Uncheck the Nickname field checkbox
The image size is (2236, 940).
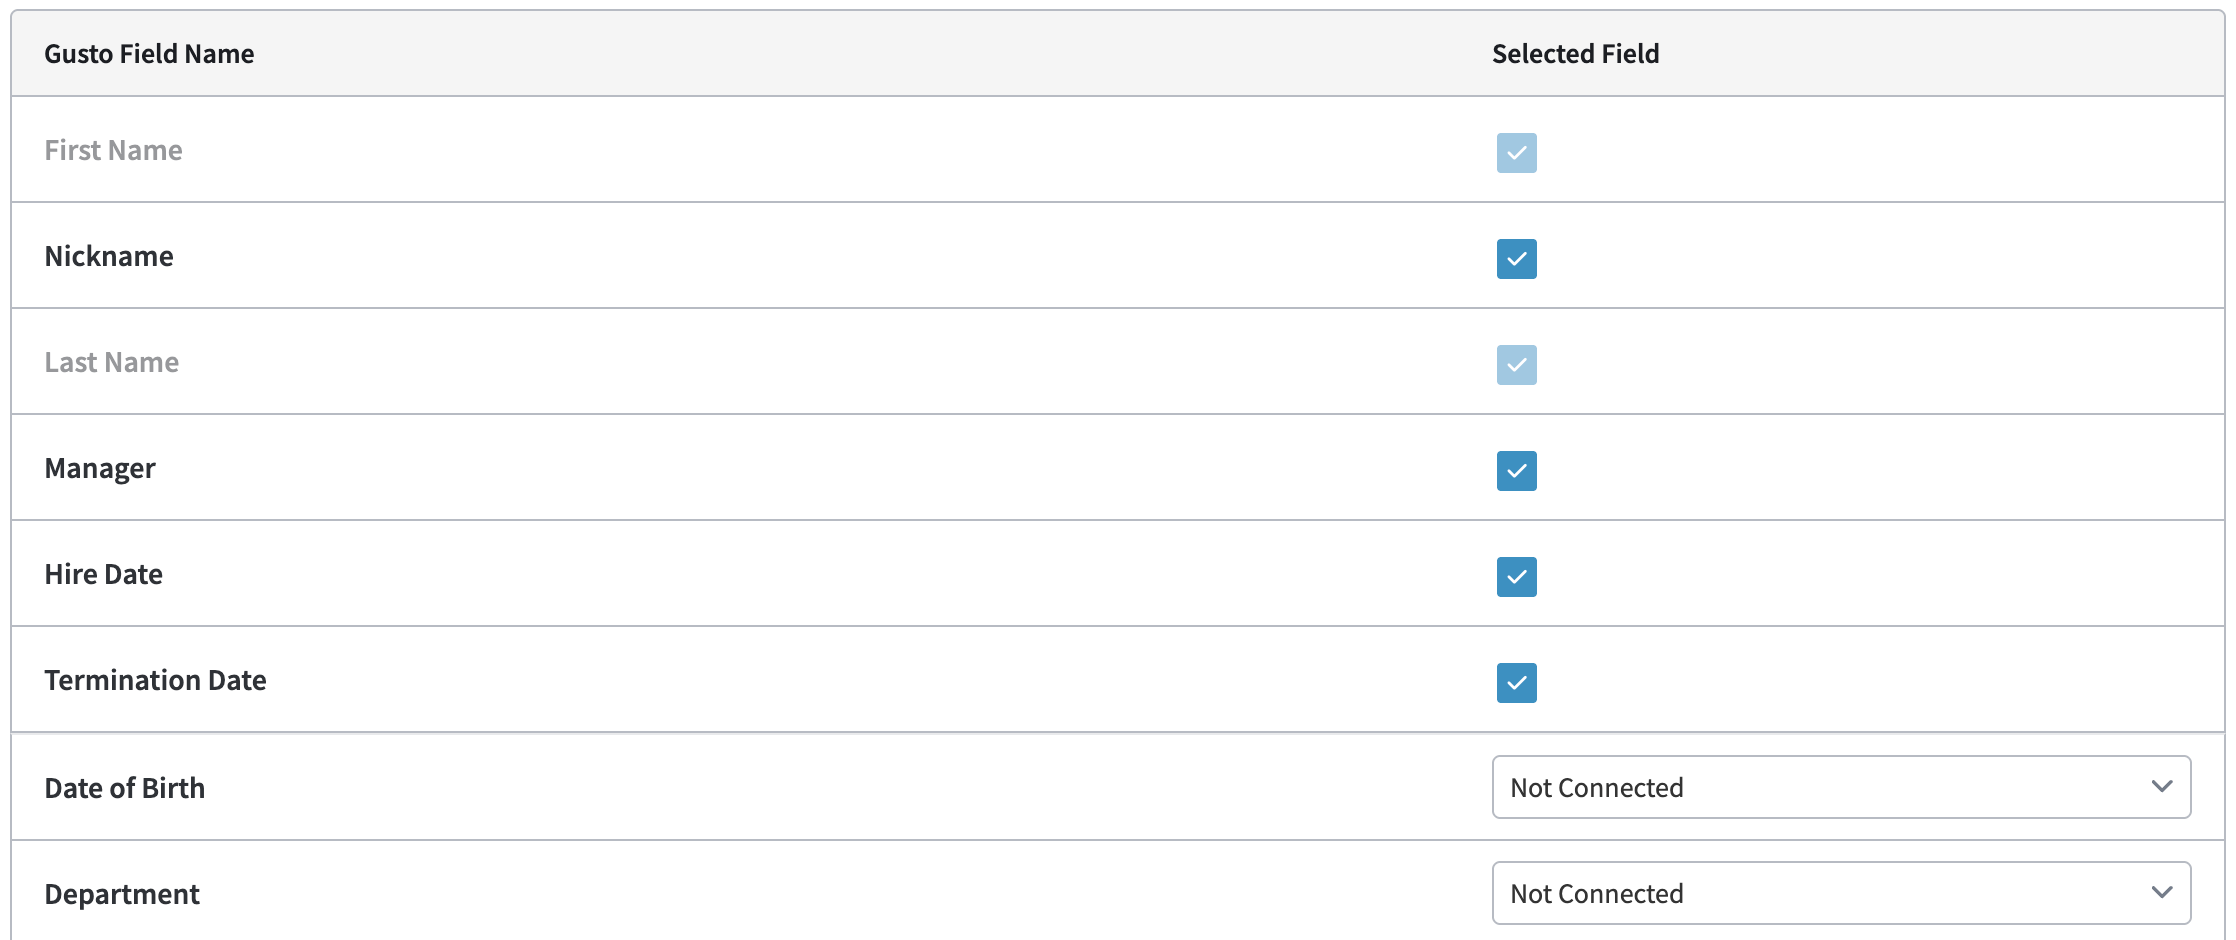1516,259
